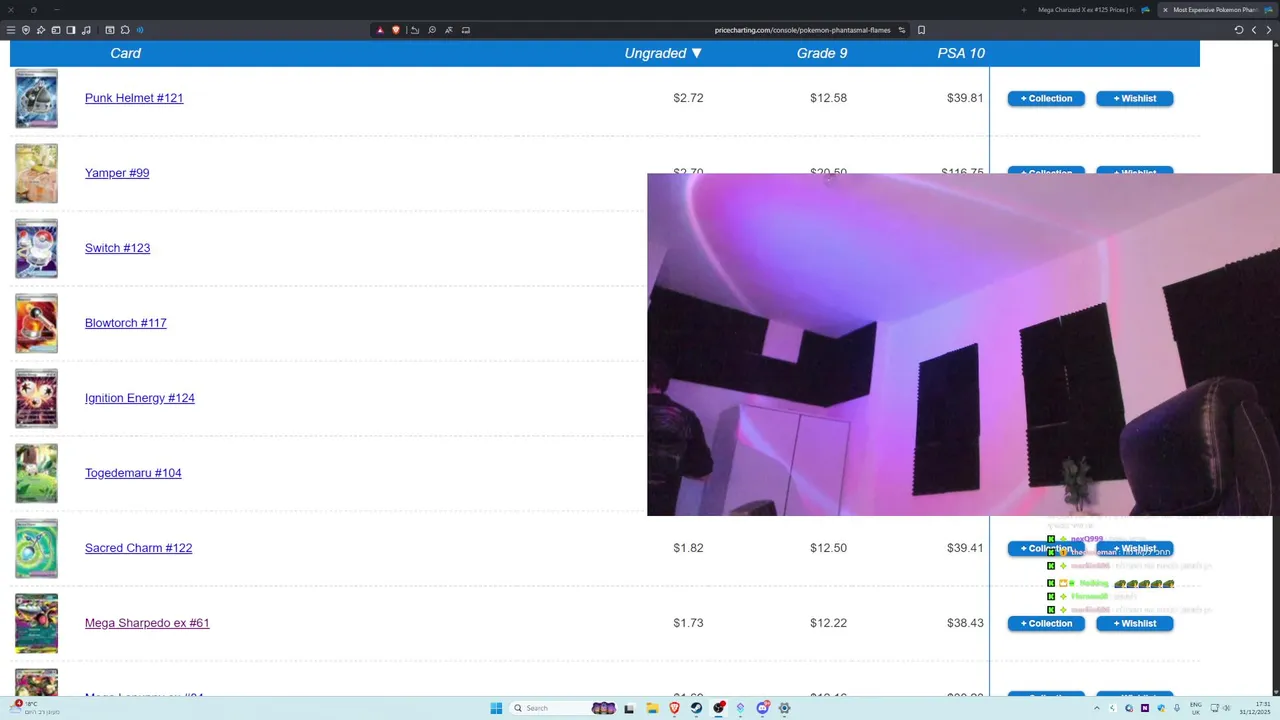Click the triangle rewards icon
This screenshot has width=1280, height=720.
(x=380, y=30)
